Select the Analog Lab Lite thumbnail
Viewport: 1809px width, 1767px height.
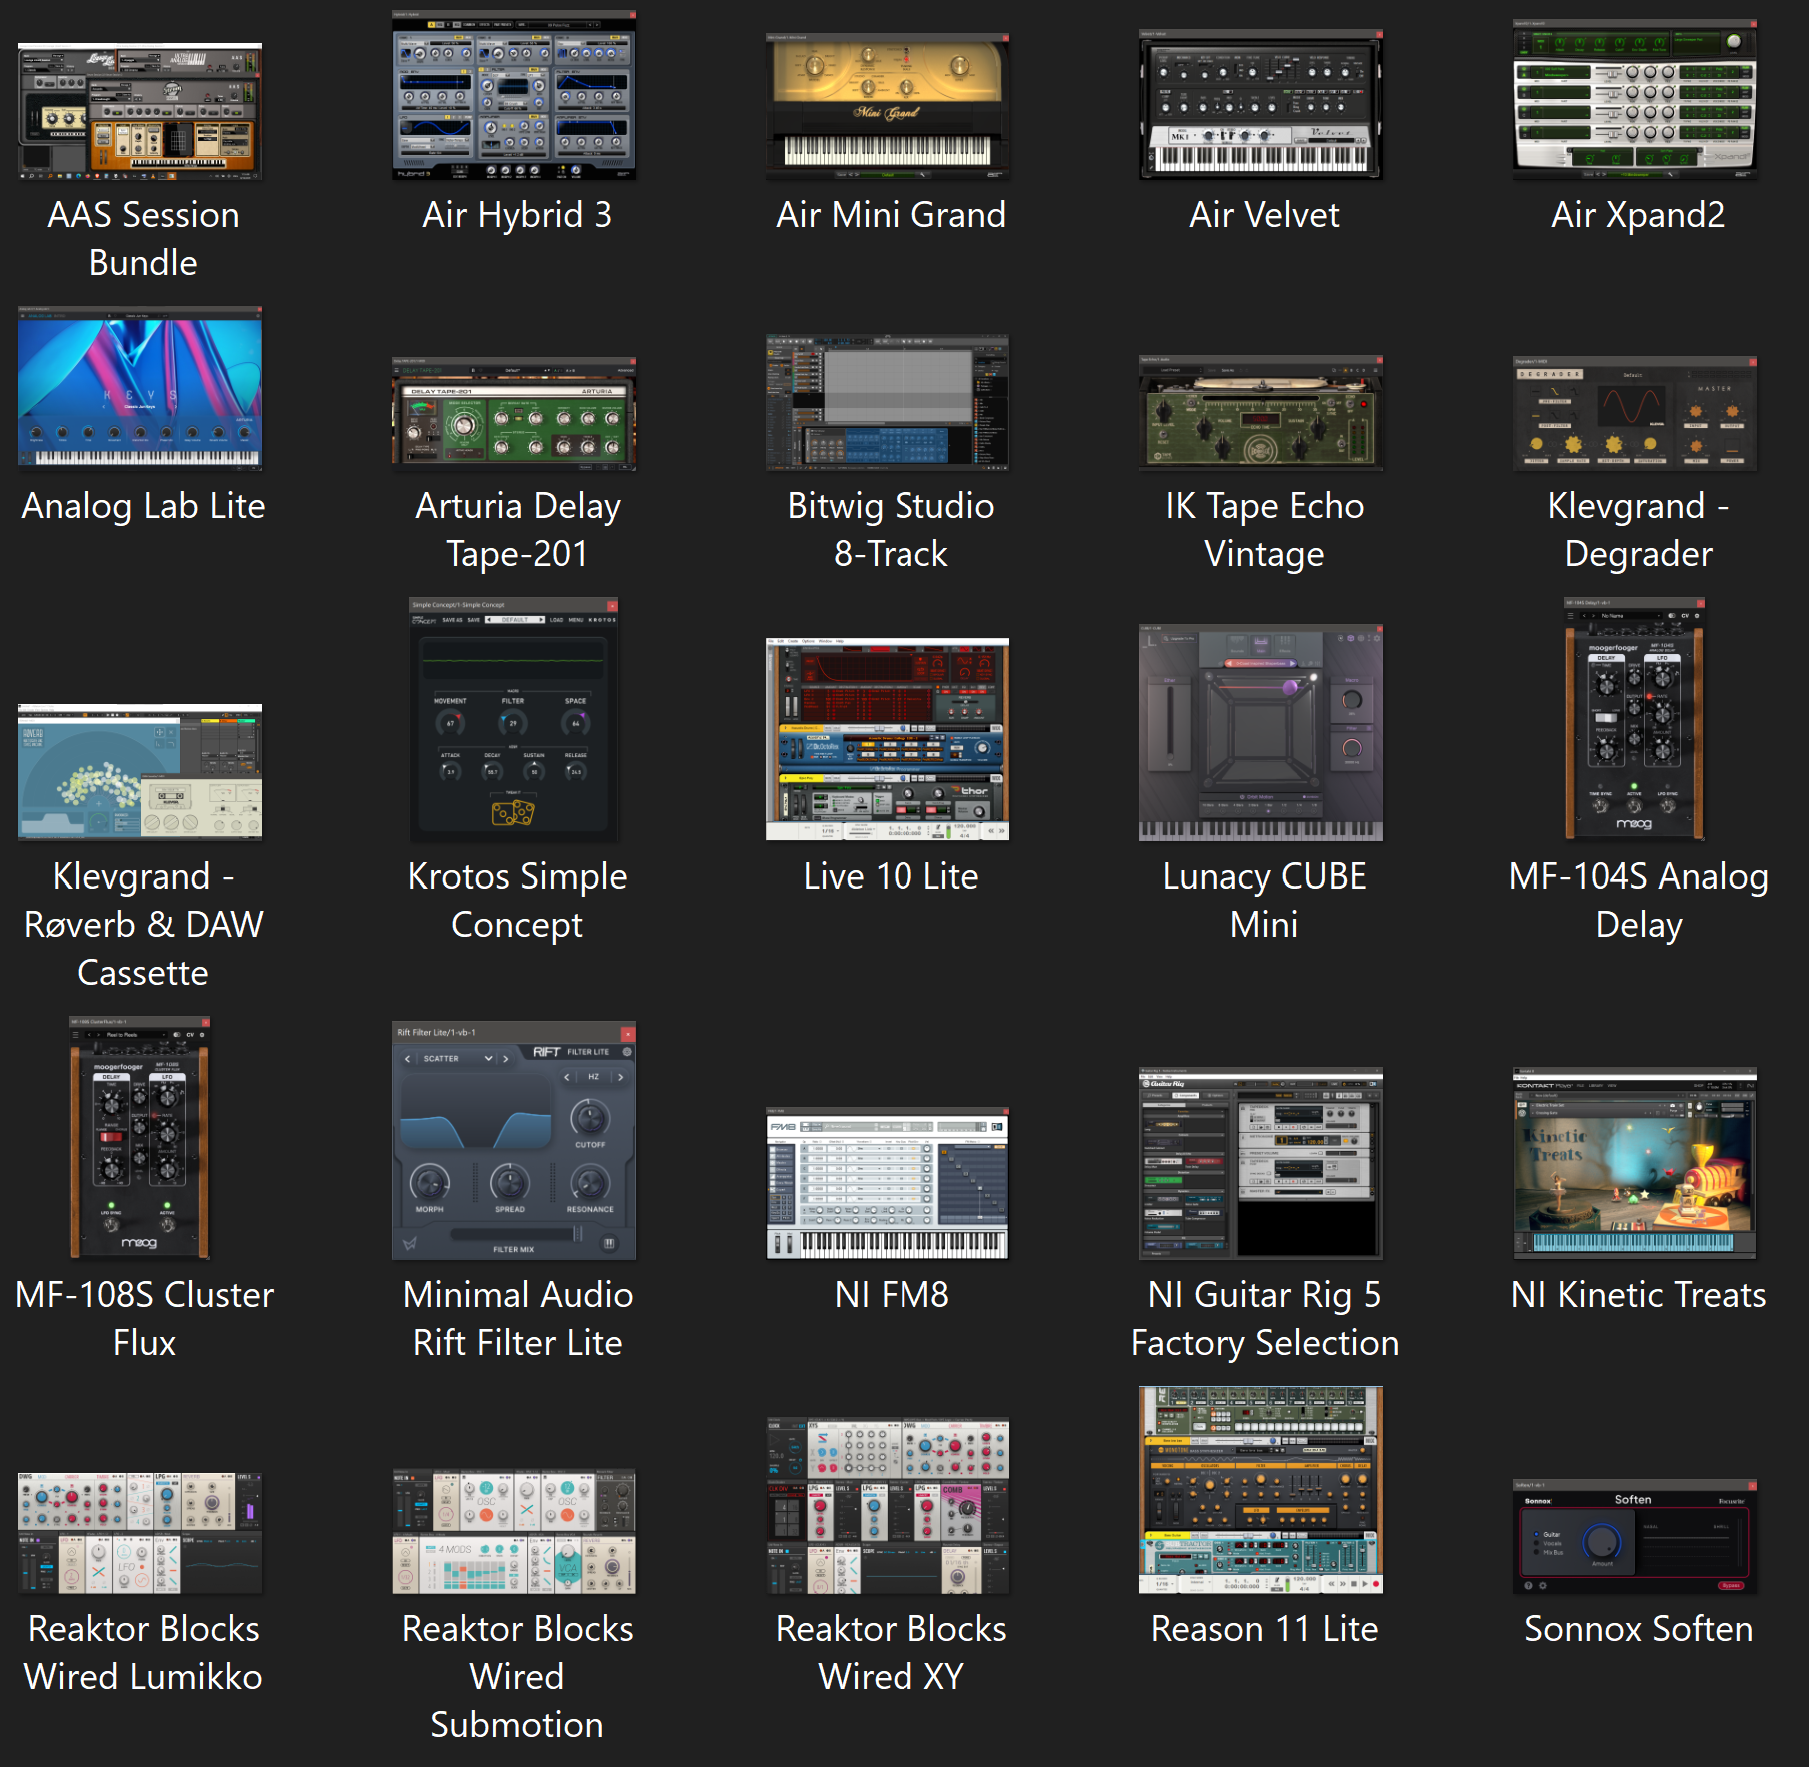(140, 388)
